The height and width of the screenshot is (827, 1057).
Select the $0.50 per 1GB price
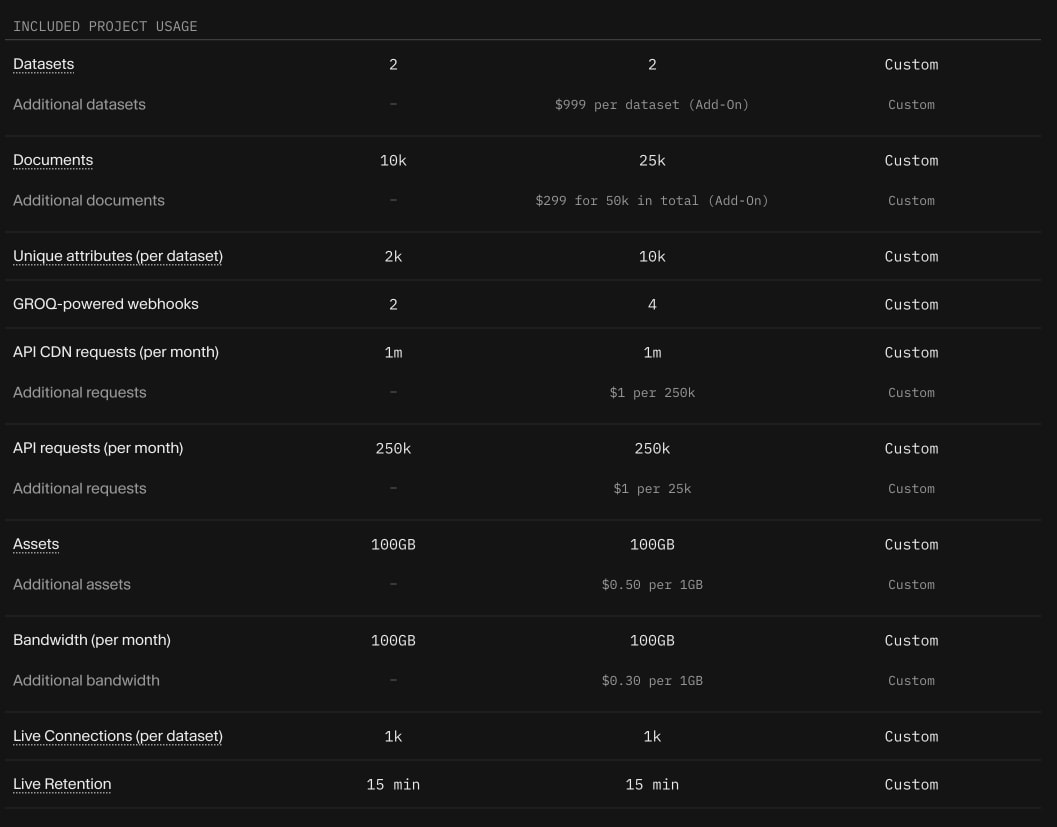click(x=652, y=584)
